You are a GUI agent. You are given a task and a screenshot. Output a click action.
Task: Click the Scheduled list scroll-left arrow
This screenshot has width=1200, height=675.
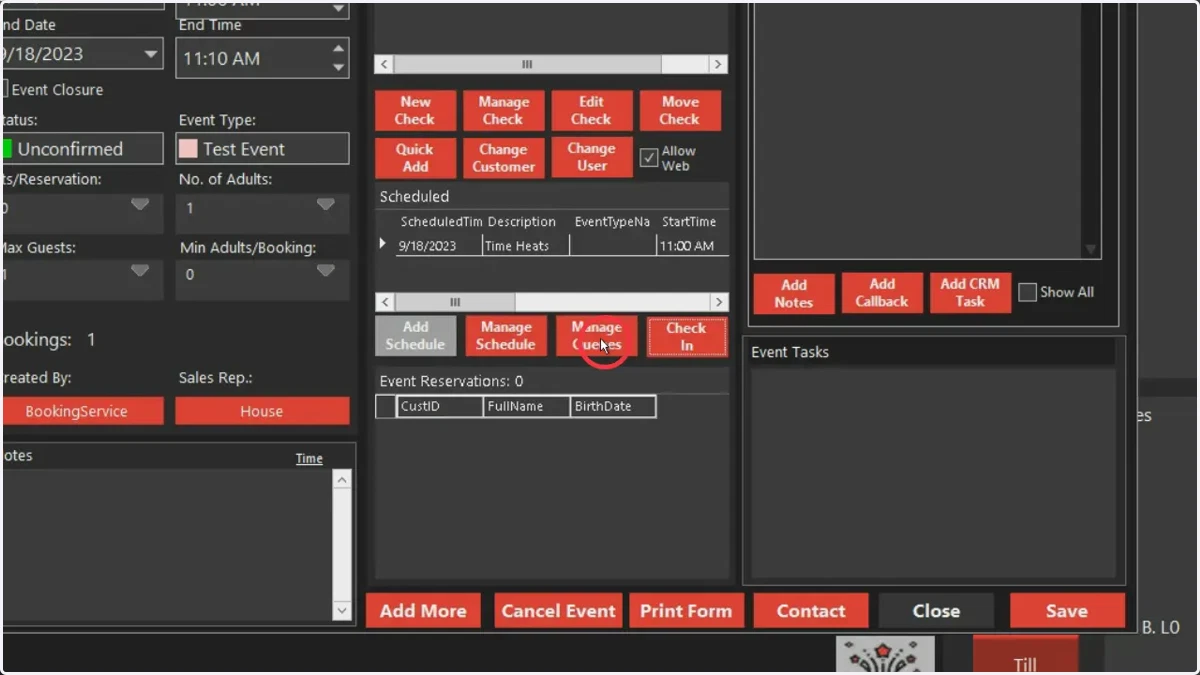pos(384,302)
